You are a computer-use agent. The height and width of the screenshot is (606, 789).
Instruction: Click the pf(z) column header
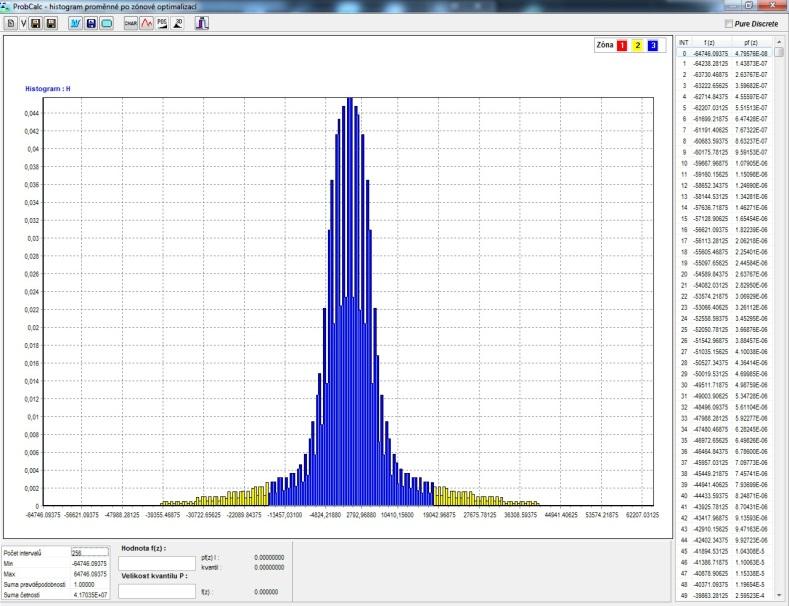click(x=751, y=43)
